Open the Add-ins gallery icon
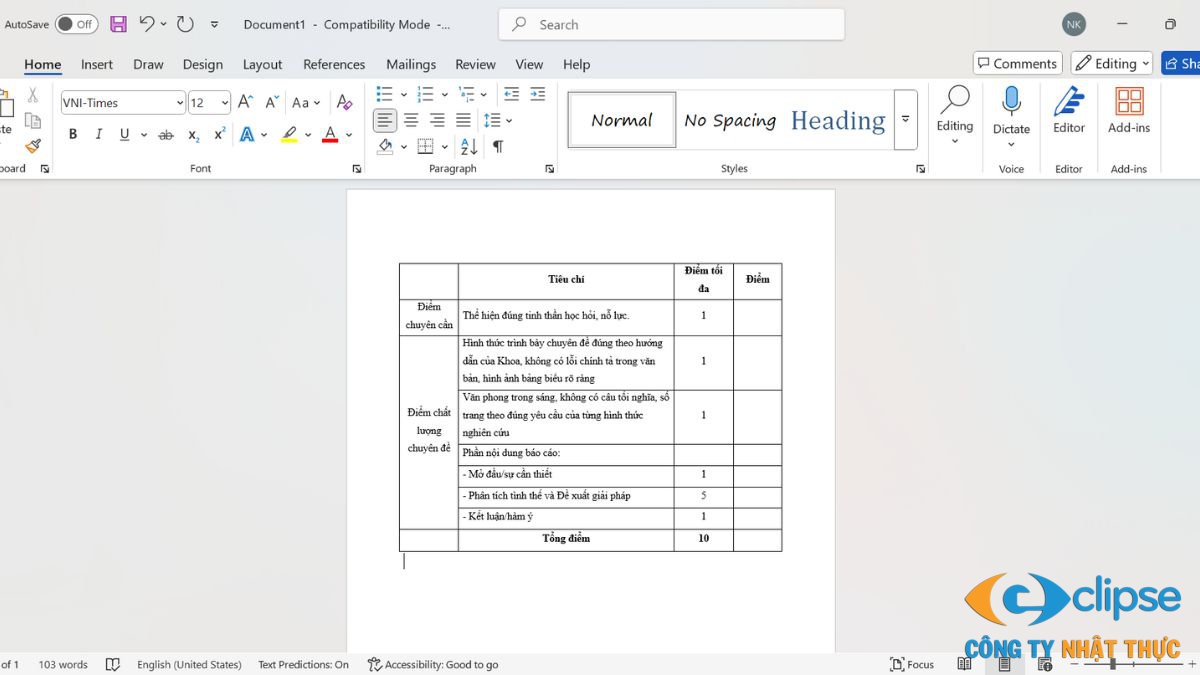Image resolution: width=1200 pixels, height=675 pixels. click(x=1129, y=110)
